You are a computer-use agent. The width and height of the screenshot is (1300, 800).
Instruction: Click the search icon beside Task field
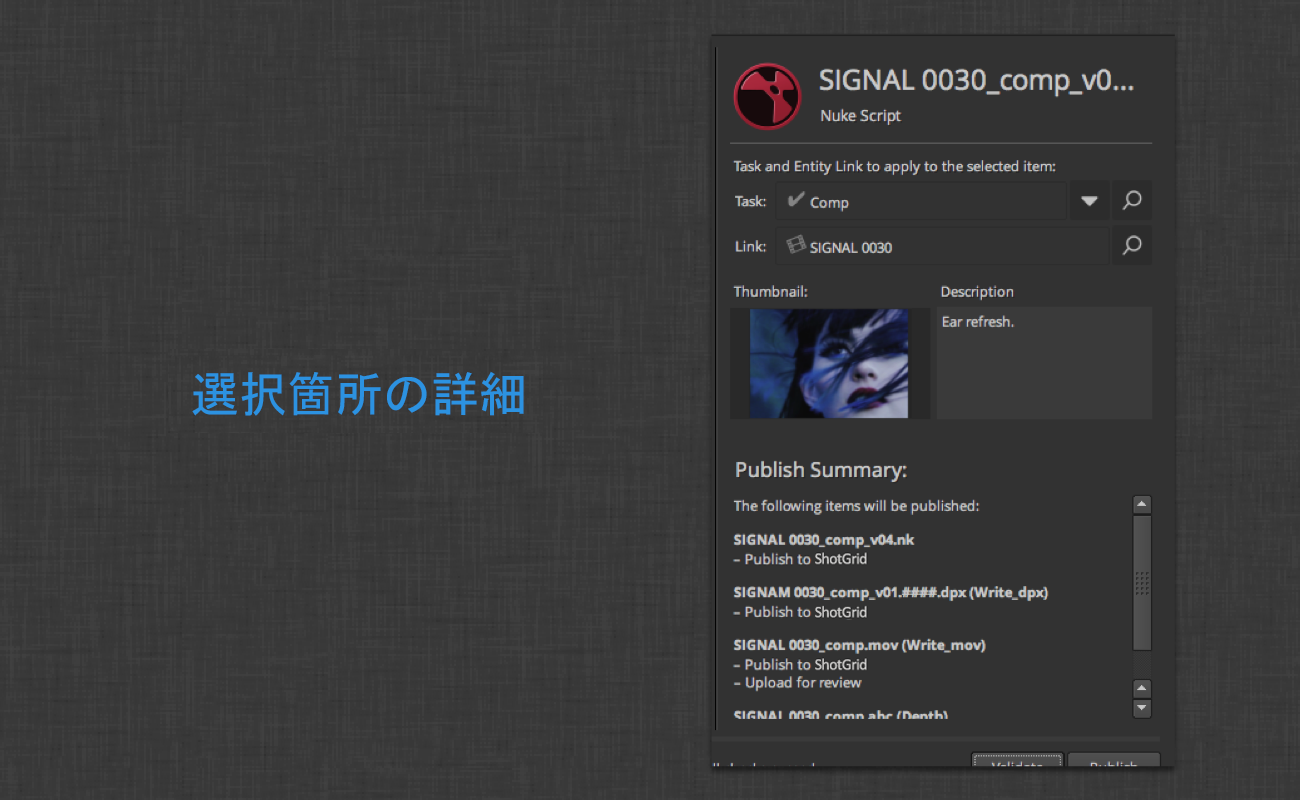pyautogui.click(x=1132, y=201)
